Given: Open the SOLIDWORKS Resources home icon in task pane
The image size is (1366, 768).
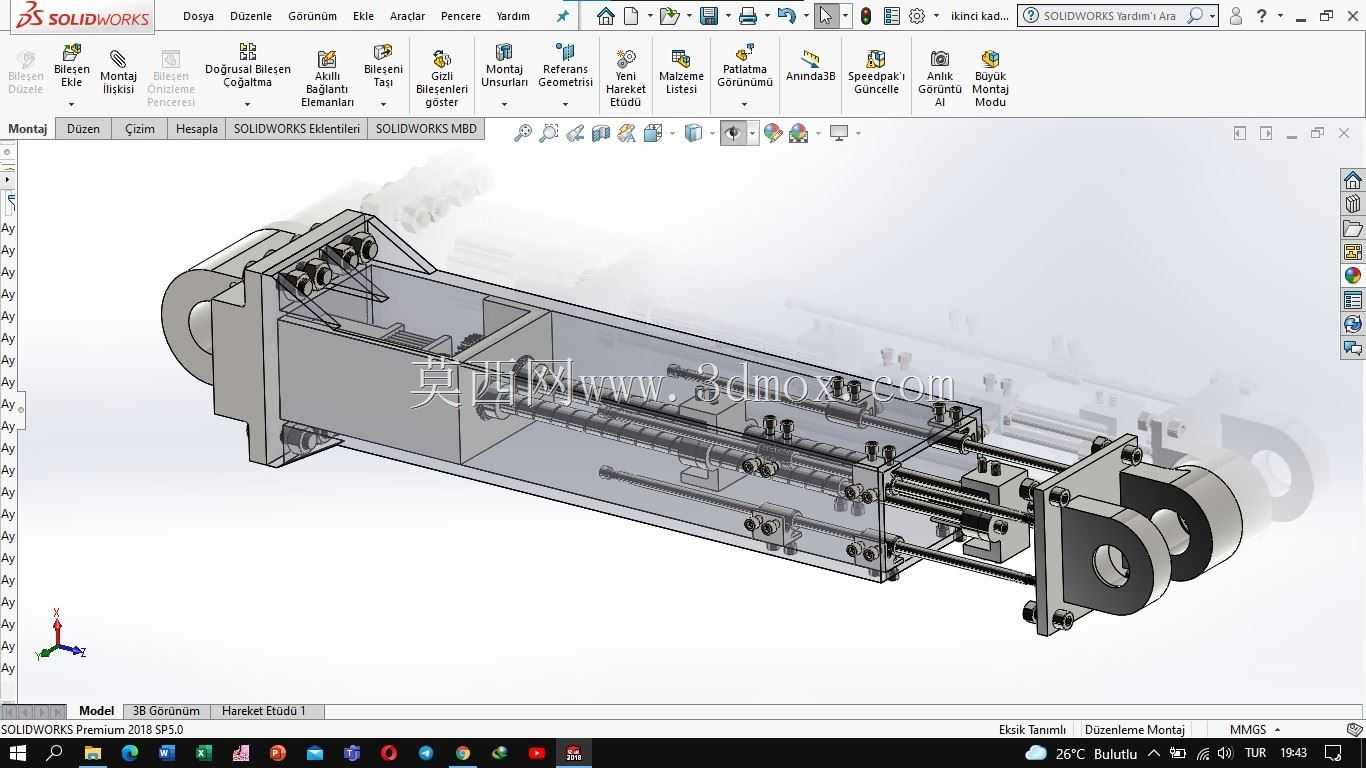Looking at the screenshot, I should pyautogui.click(x=1353, y=180).
